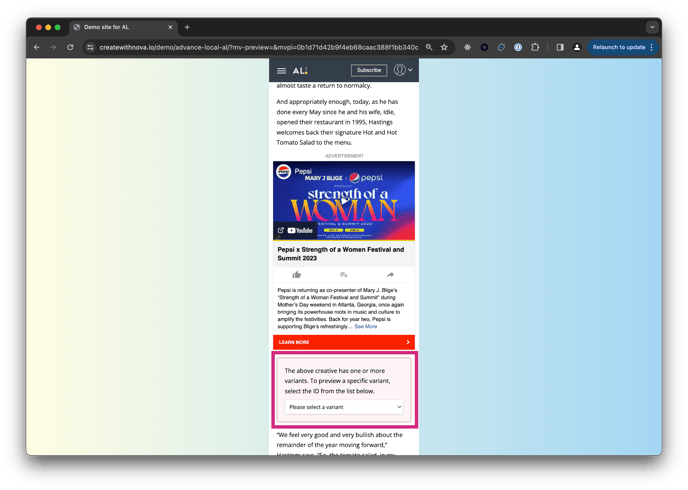Bookmark this page with the star icon

point(444,47)
